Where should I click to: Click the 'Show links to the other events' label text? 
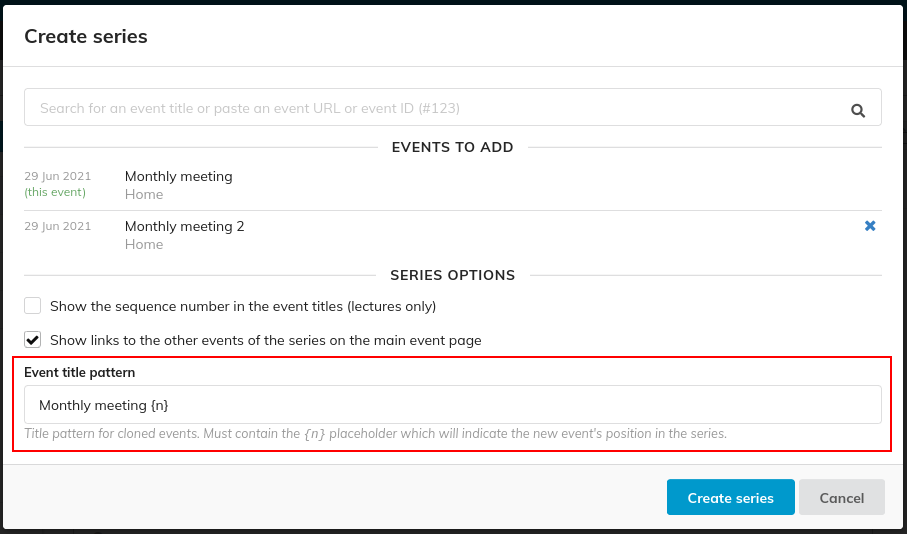tap(266, 340)
